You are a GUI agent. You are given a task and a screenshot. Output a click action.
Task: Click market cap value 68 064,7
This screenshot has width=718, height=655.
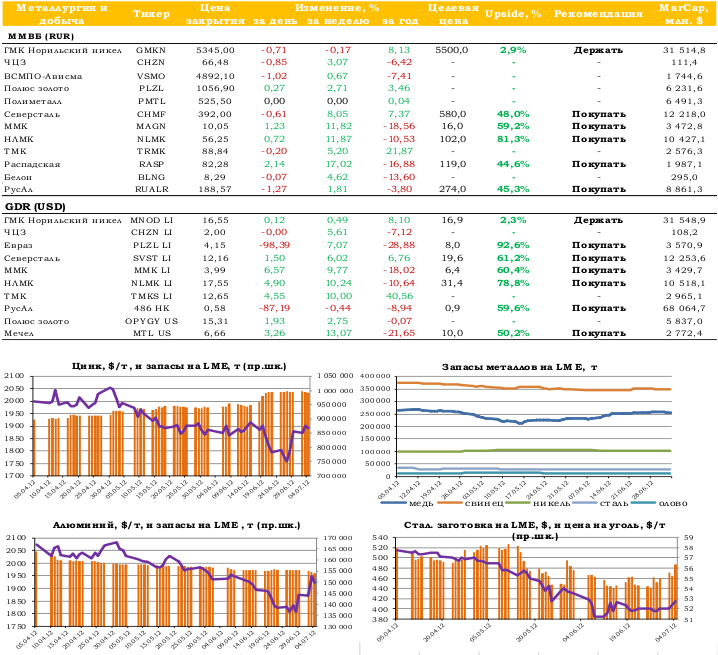coord(684,308)
